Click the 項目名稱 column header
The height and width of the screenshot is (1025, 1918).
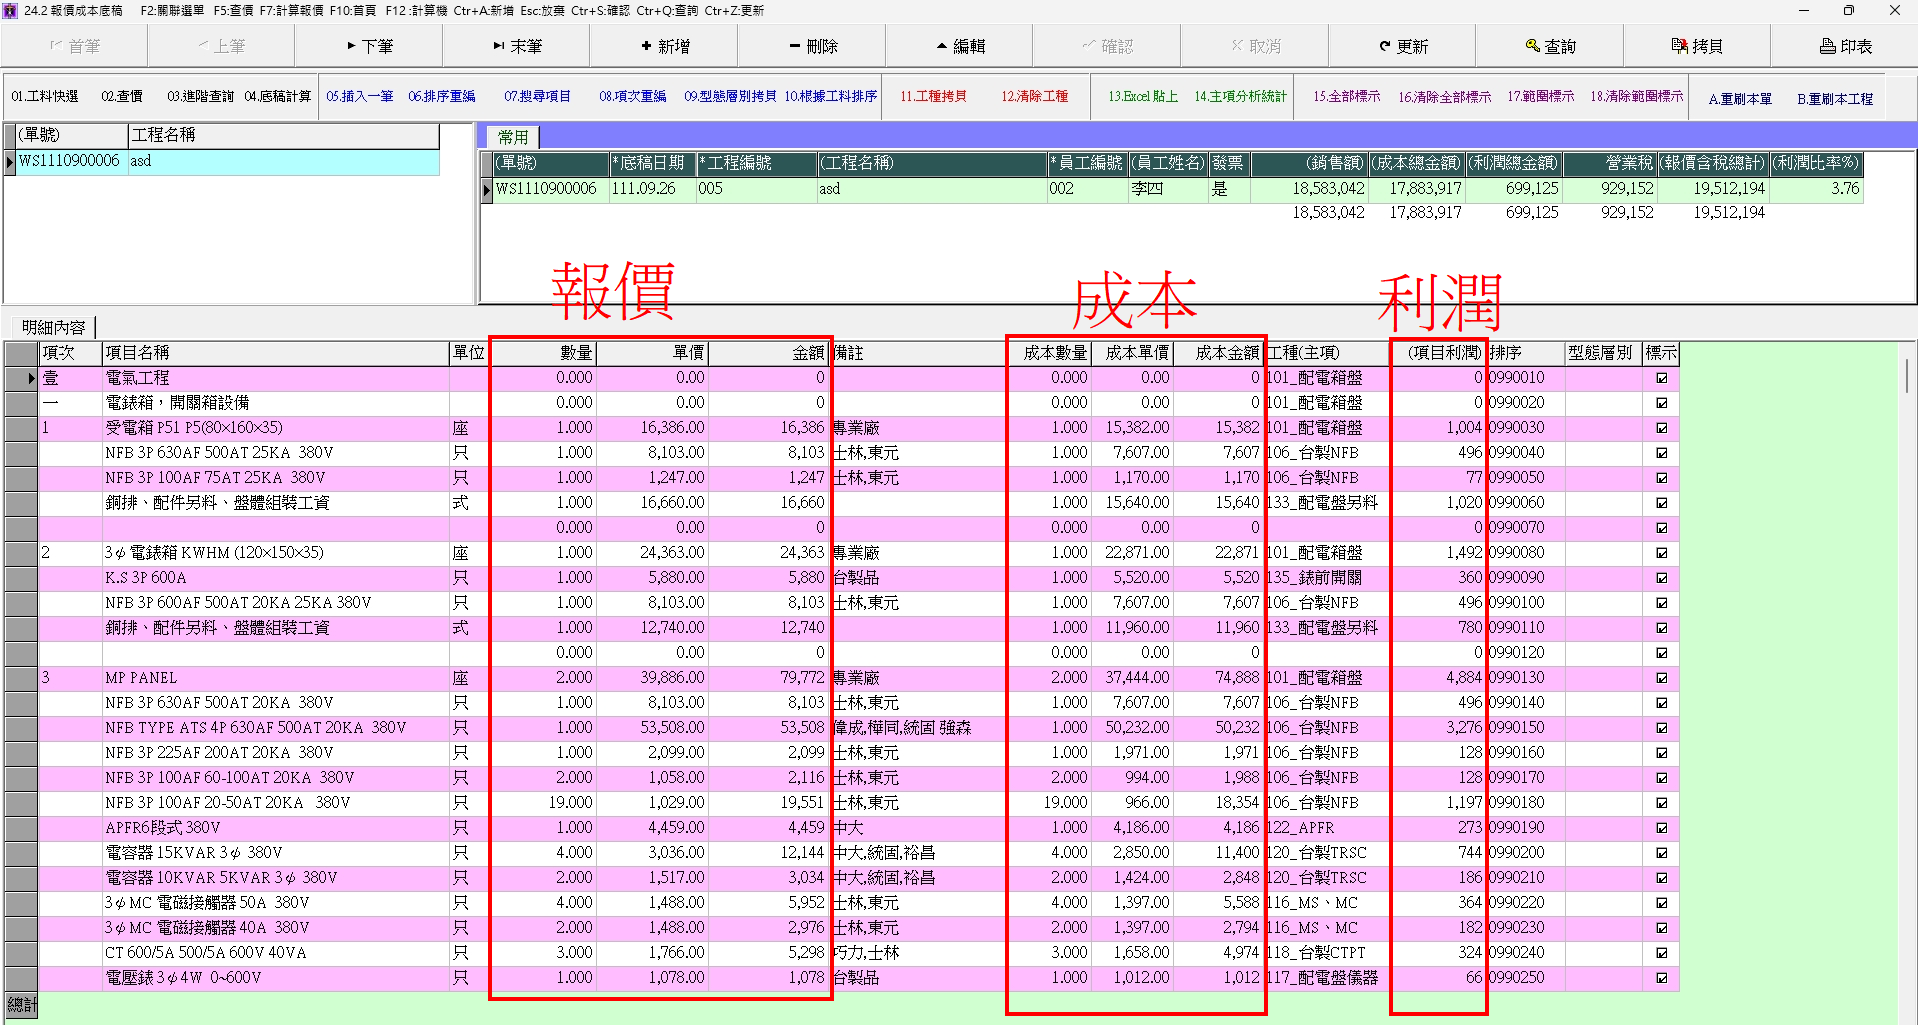click(276, 353)
